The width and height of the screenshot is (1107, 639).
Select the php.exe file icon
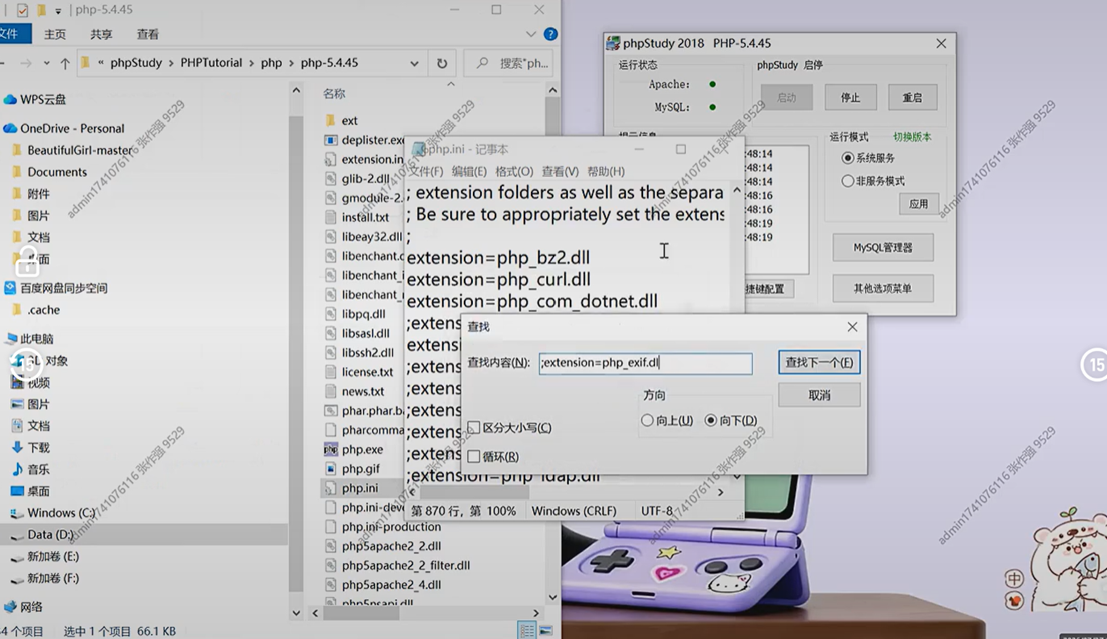330,449
